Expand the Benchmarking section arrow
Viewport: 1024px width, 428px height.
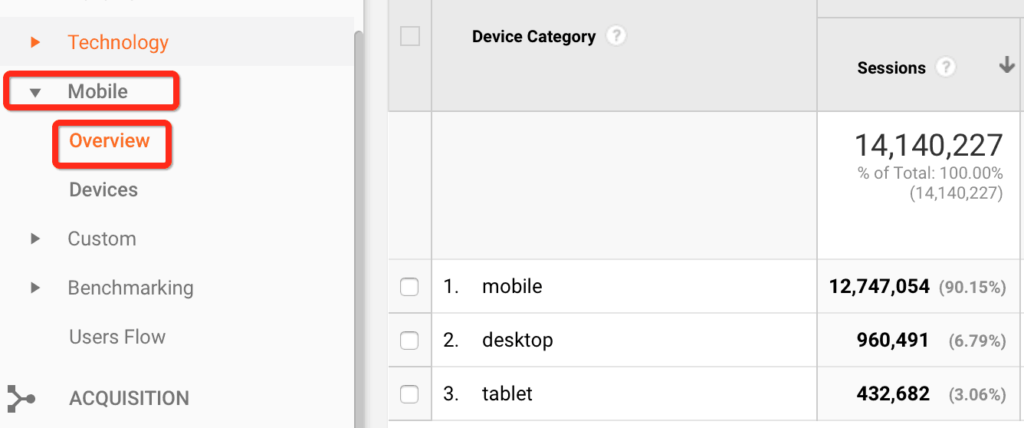pos(35,288)
